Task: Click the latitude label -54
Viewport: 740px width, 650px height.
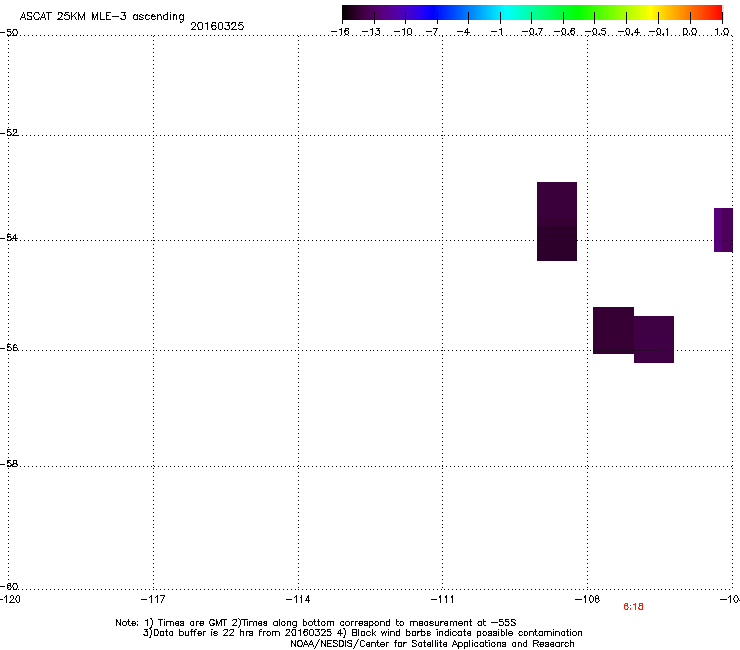Action: pos(9,237)
